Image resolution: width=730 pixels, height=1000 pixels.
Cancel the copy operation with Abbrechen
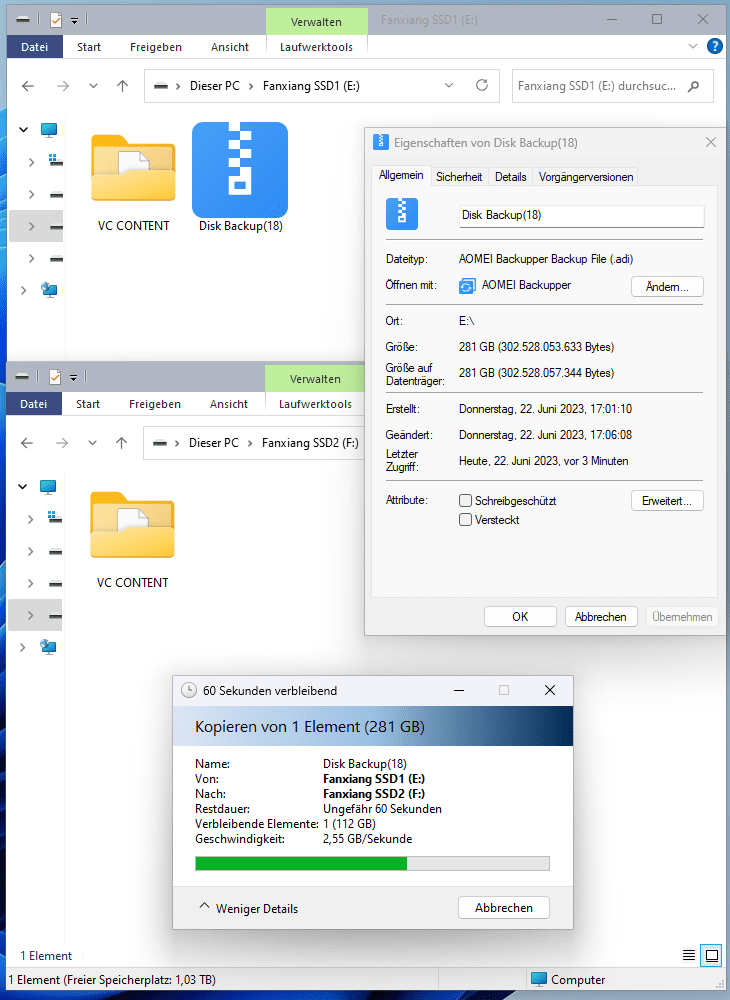click(504, 908)
